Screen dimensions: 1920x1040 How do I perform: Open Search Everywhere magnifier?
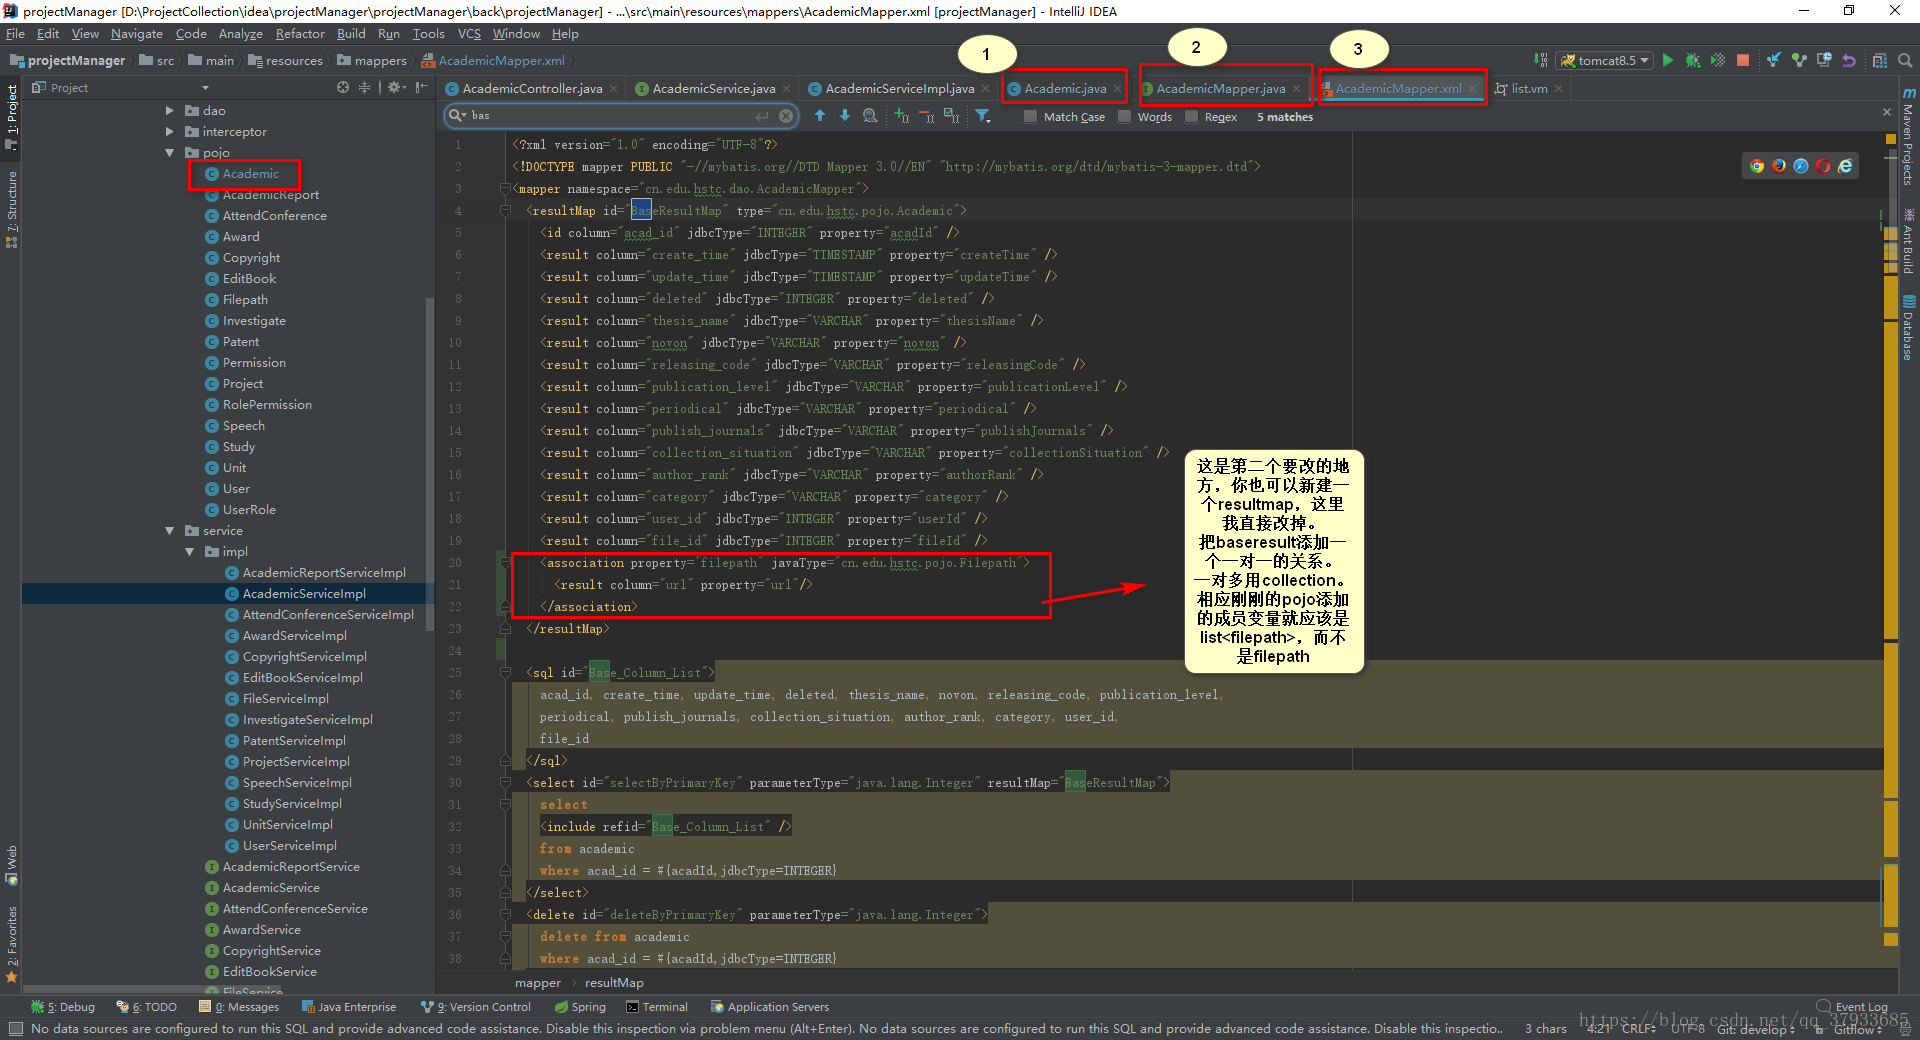tap(1905, 60)
